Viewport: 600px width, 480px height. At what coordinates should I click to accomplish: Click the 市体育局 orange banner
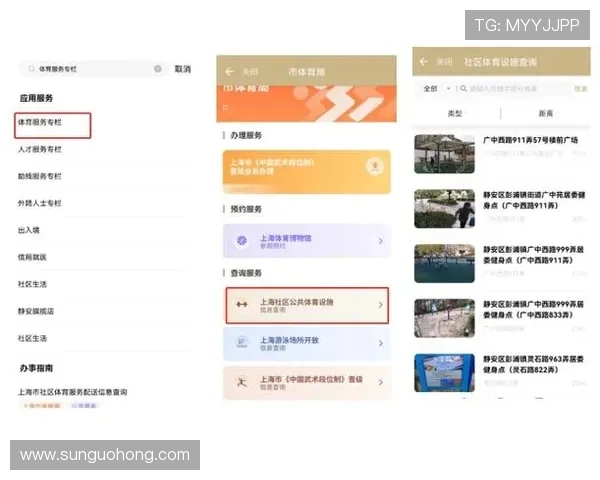coord(307,103)
